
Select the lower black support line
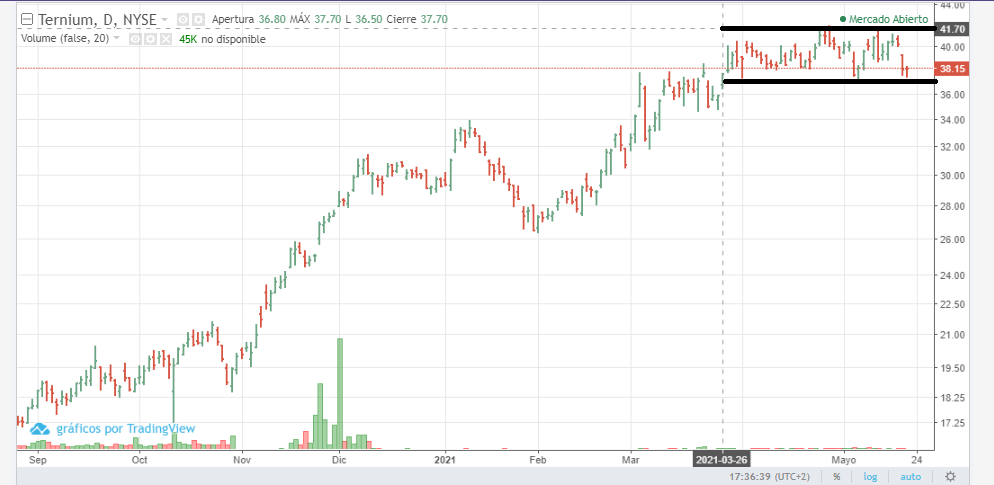tap(828, 81)
